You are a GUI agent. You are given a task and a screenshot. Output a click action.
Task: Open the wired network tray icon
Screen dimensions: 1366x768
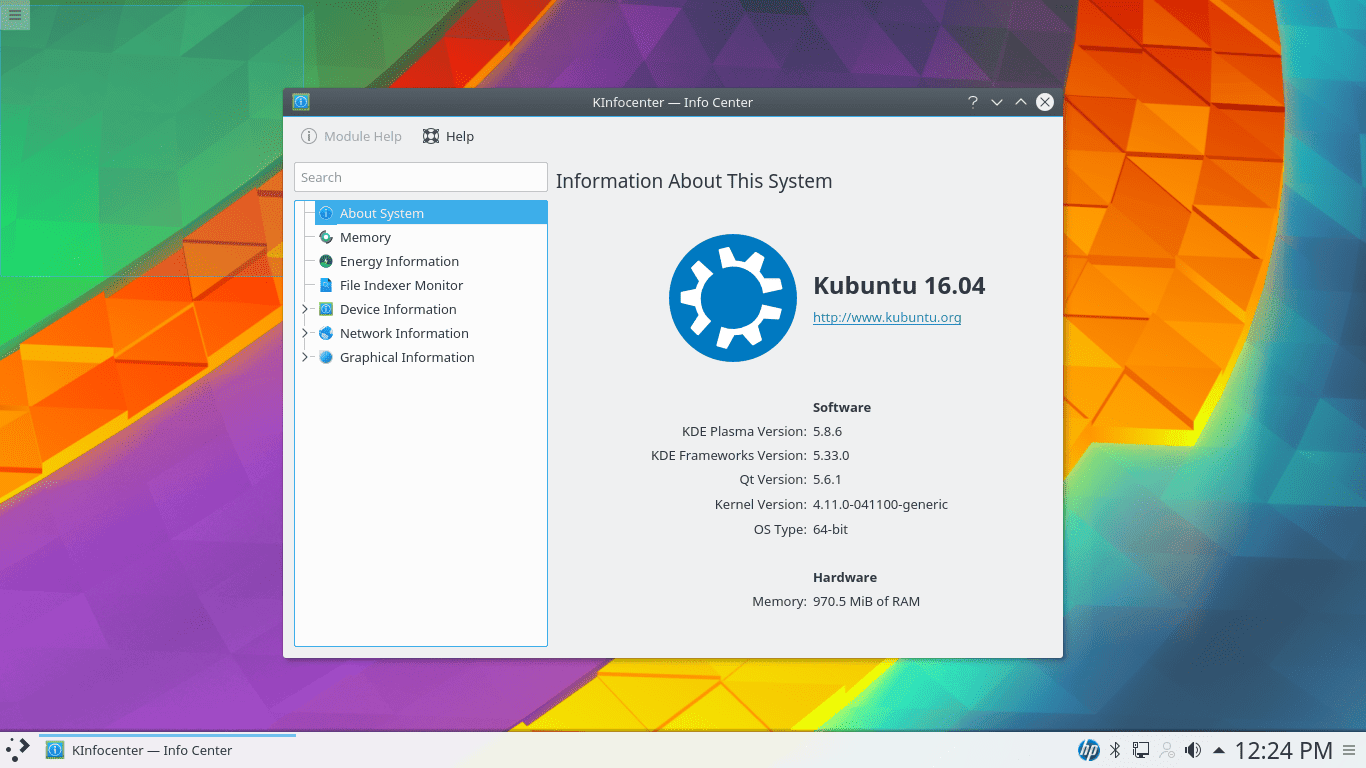(x=1140, y=750)
